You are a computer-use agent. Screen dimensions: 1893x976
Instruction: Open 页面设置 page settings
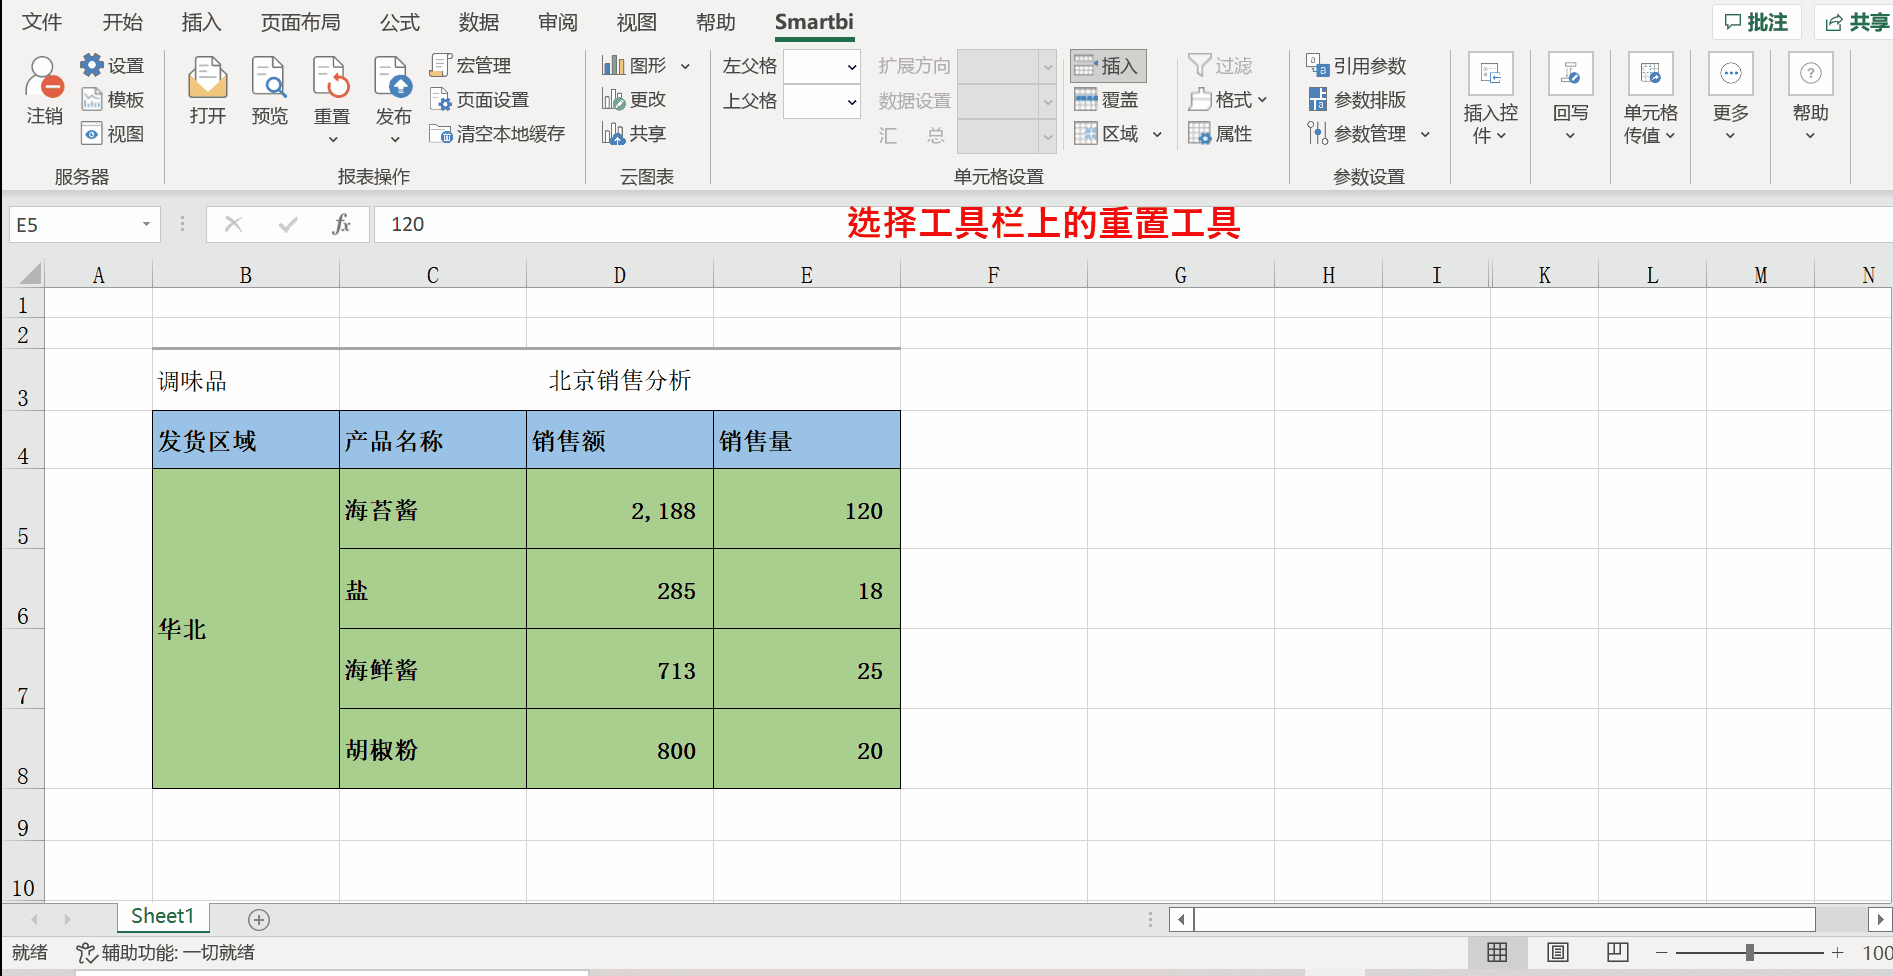479,100
